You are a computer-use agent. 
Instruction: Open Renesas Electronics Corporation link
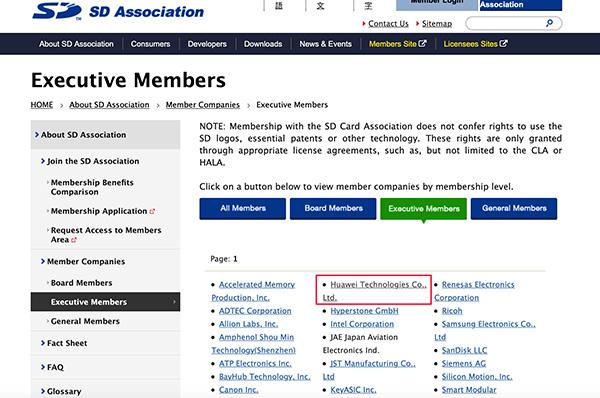(474, 291)
